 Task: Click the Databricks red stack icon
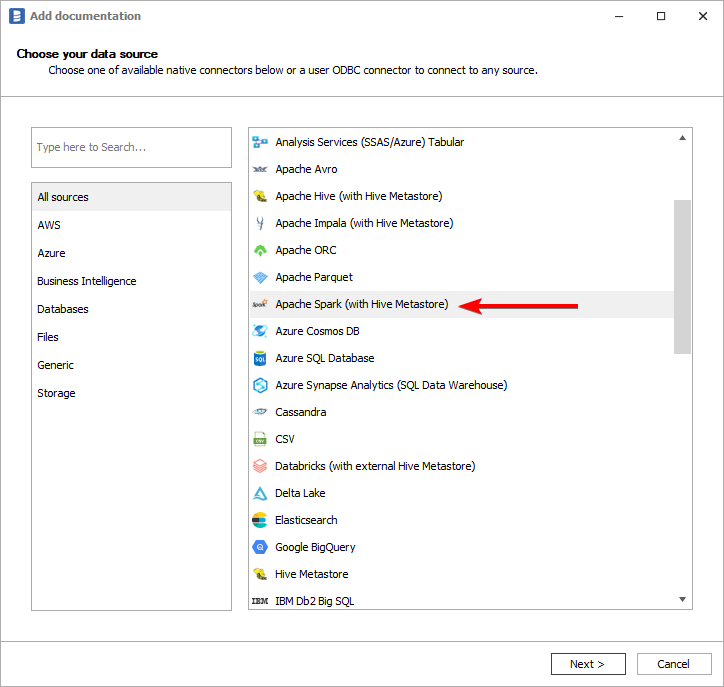coord(260,466)
